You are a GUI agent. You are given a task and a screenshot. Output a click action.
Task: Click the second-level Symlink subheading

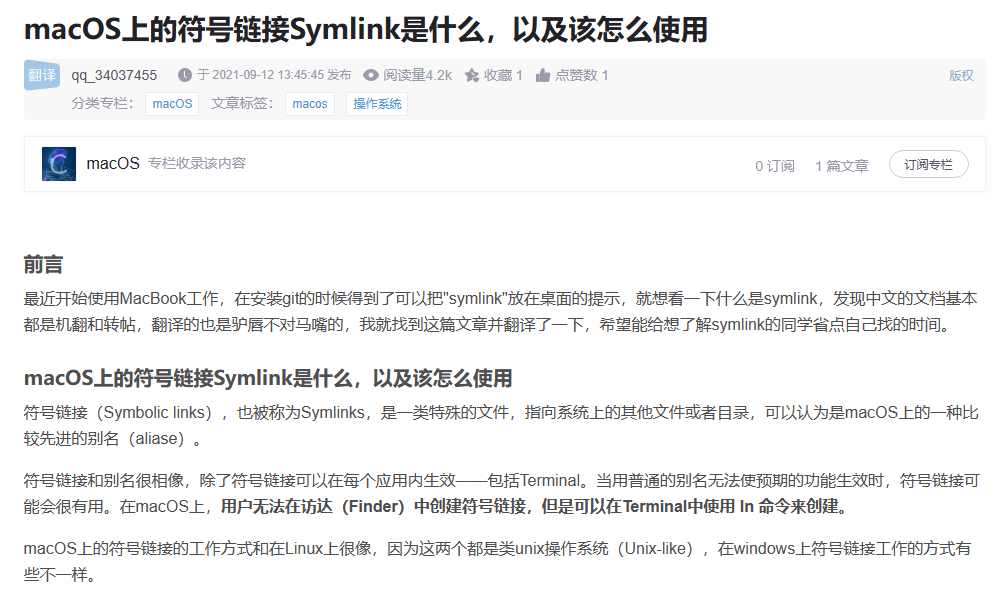click(x=268, y=378)
